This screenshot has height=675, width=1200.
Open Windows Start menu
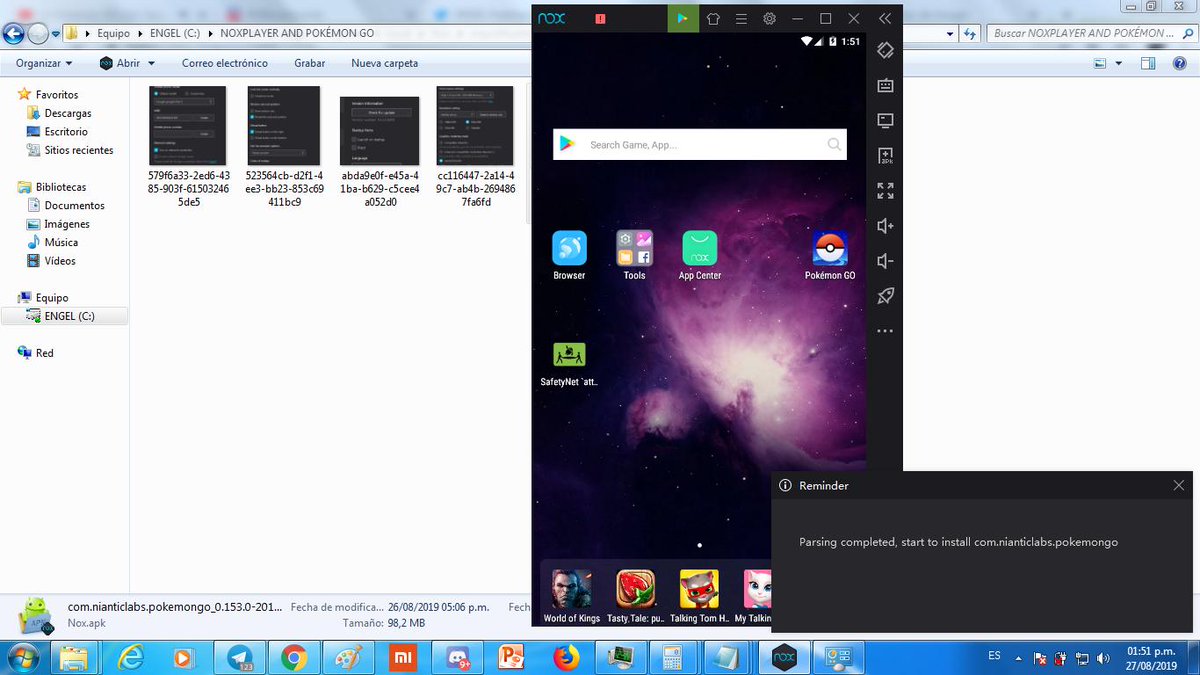click(22, 657)
